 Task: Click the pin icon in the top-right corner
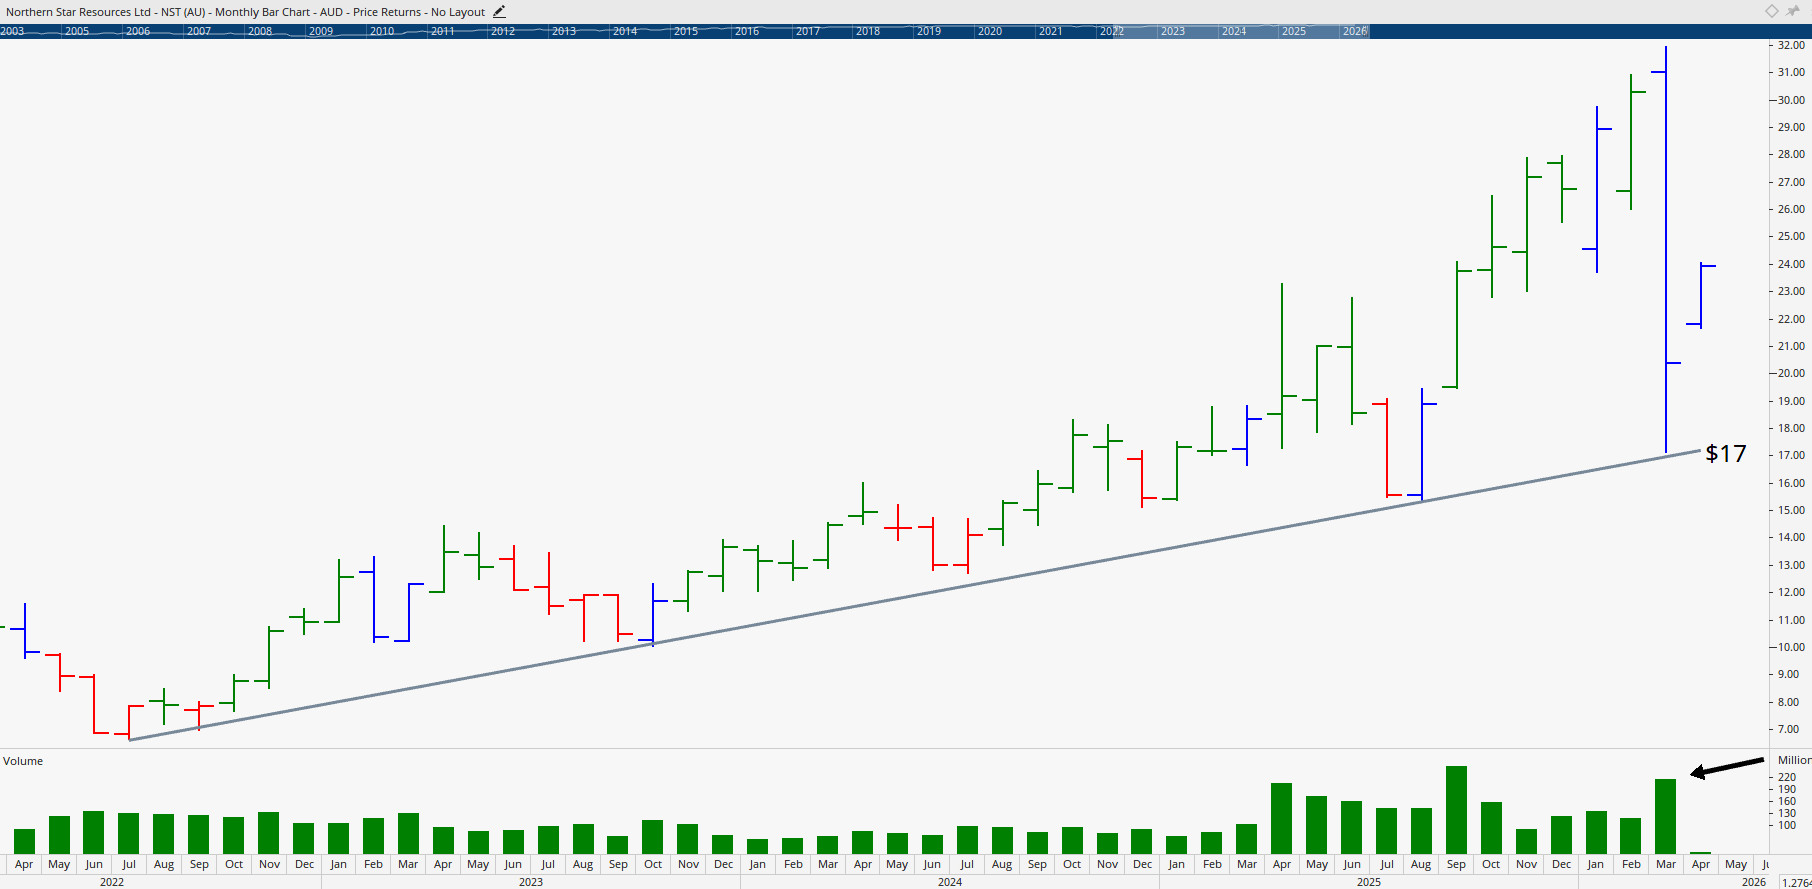tap(1793, 11)
